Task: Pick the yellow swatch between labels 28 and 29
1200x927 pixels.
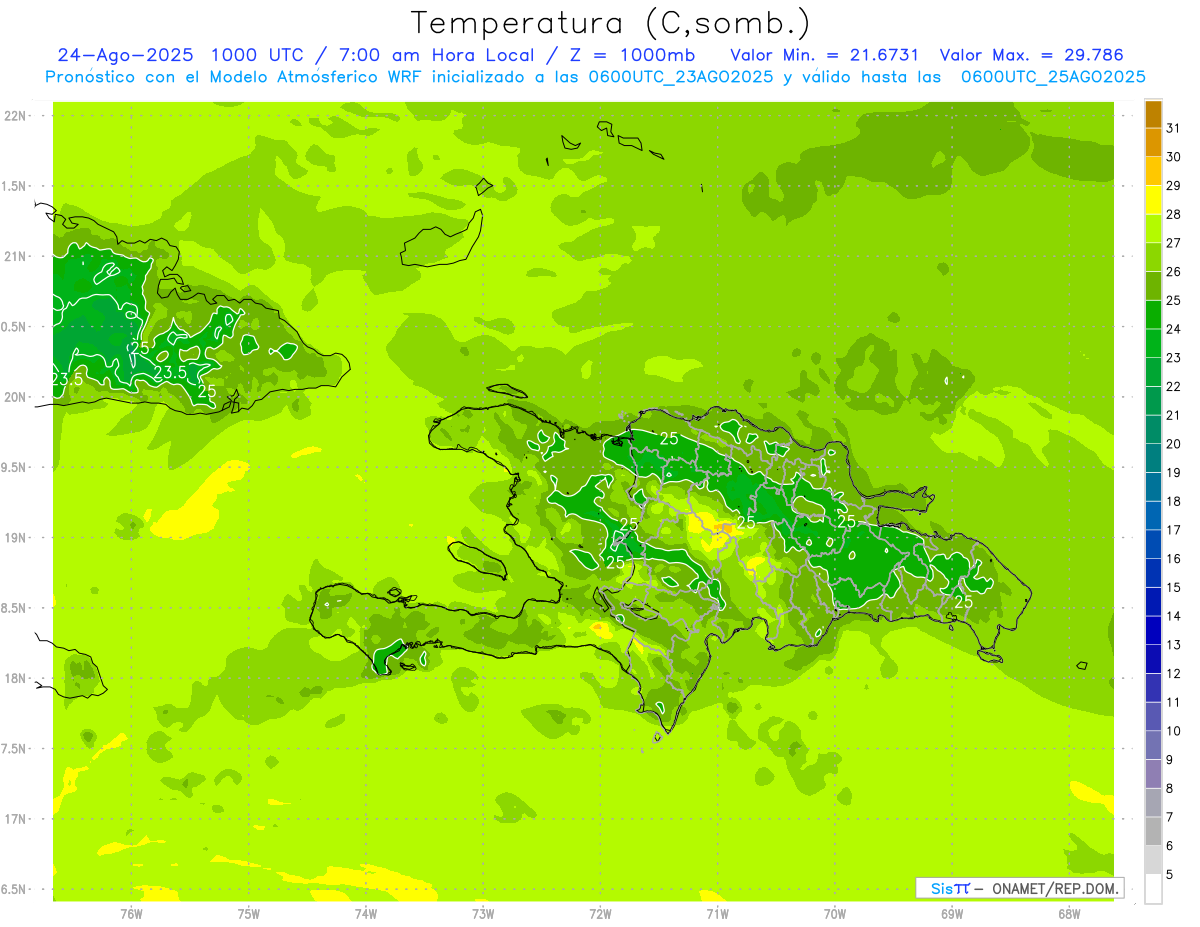Action: click(1153, 200)
